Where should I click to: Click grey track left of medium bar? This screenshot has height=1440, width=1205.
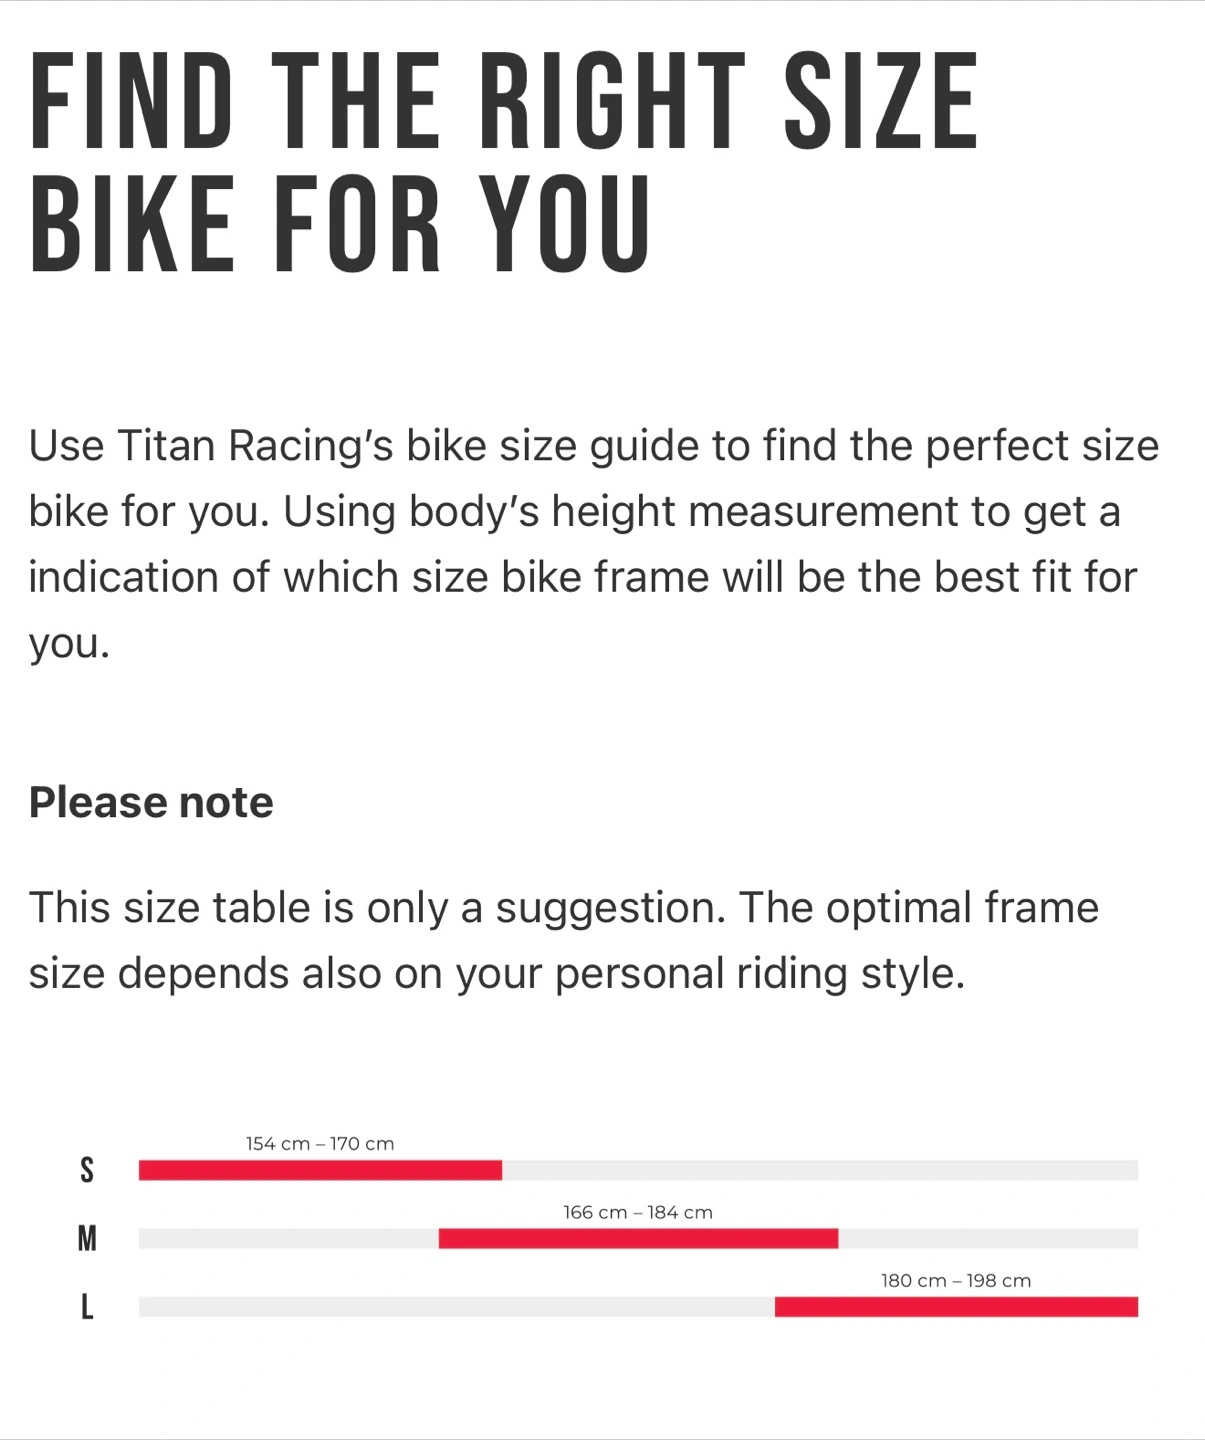(289, 1239)
